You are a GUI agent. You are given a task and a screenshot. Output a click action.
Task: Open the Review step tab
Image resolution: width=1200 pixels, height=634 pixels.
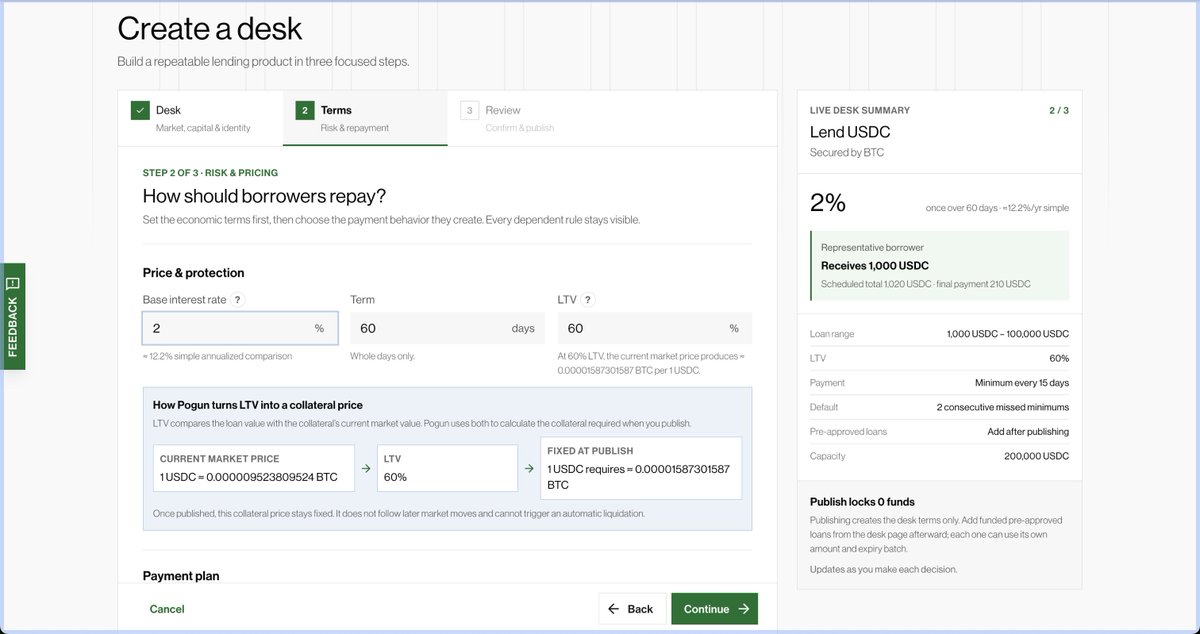(530, 118)
